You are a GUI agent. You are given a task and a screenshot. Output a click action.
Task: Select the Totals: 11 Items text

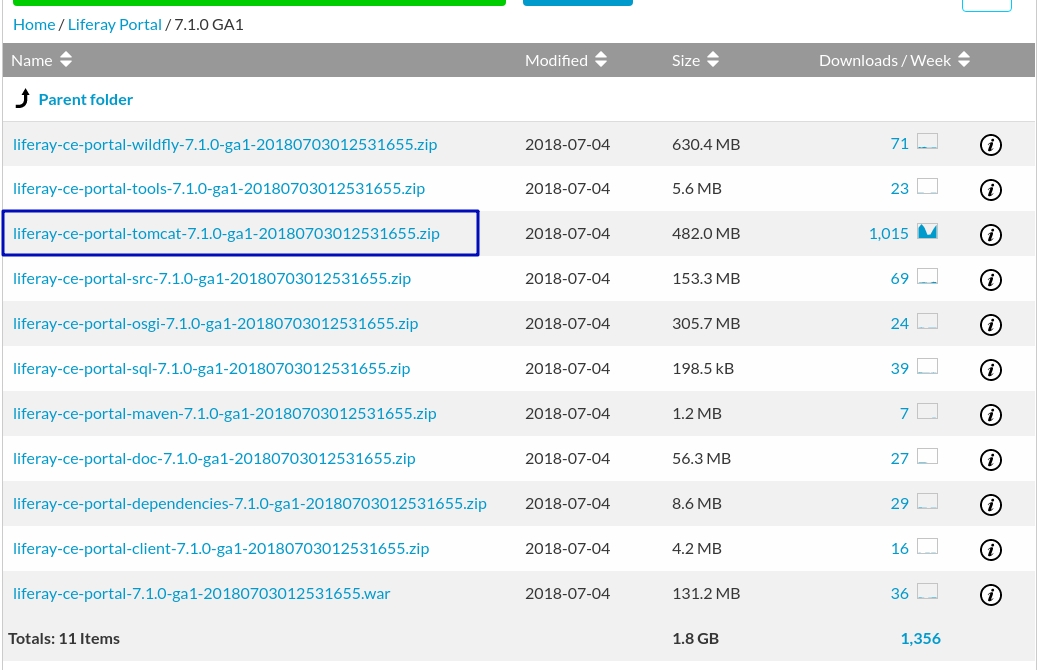[x=64, y=639]
